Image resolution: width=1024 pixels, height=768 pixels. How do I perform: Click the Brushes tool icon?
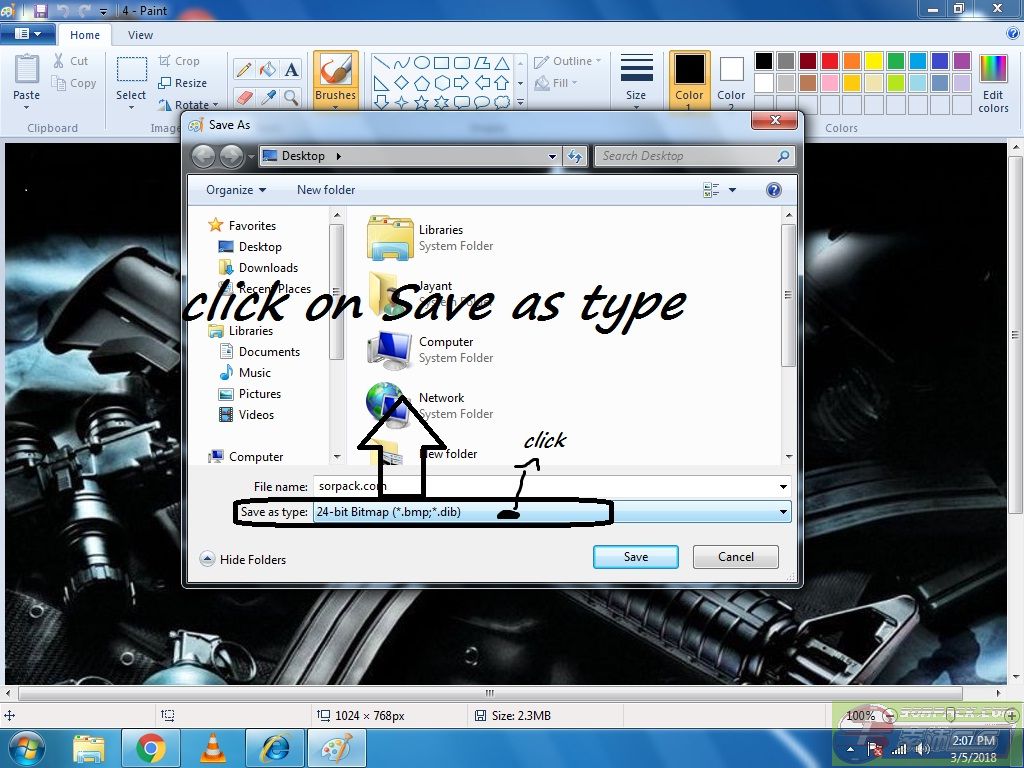point(335,70)
